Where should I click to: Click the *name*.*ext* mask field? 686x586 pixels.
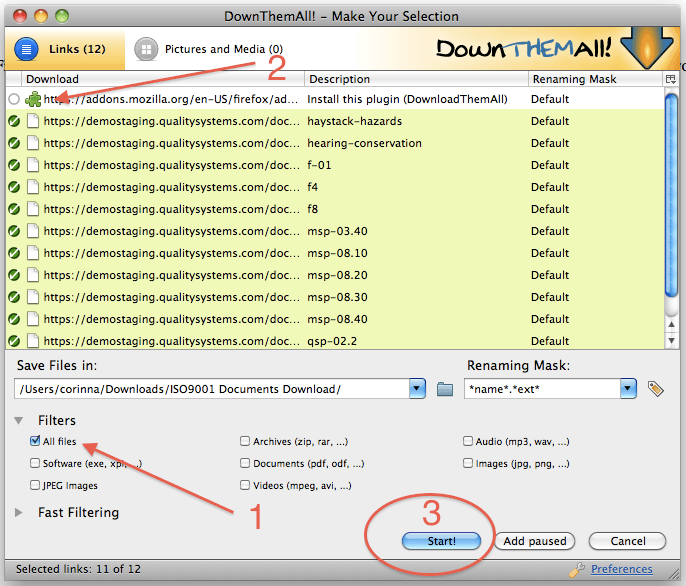(x=542, y=389)
